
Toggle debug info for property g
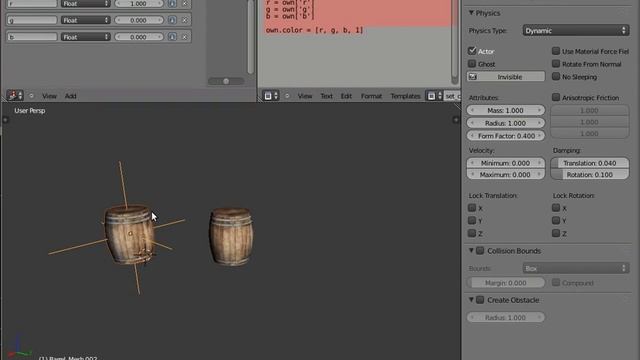[x=172, y=20]
